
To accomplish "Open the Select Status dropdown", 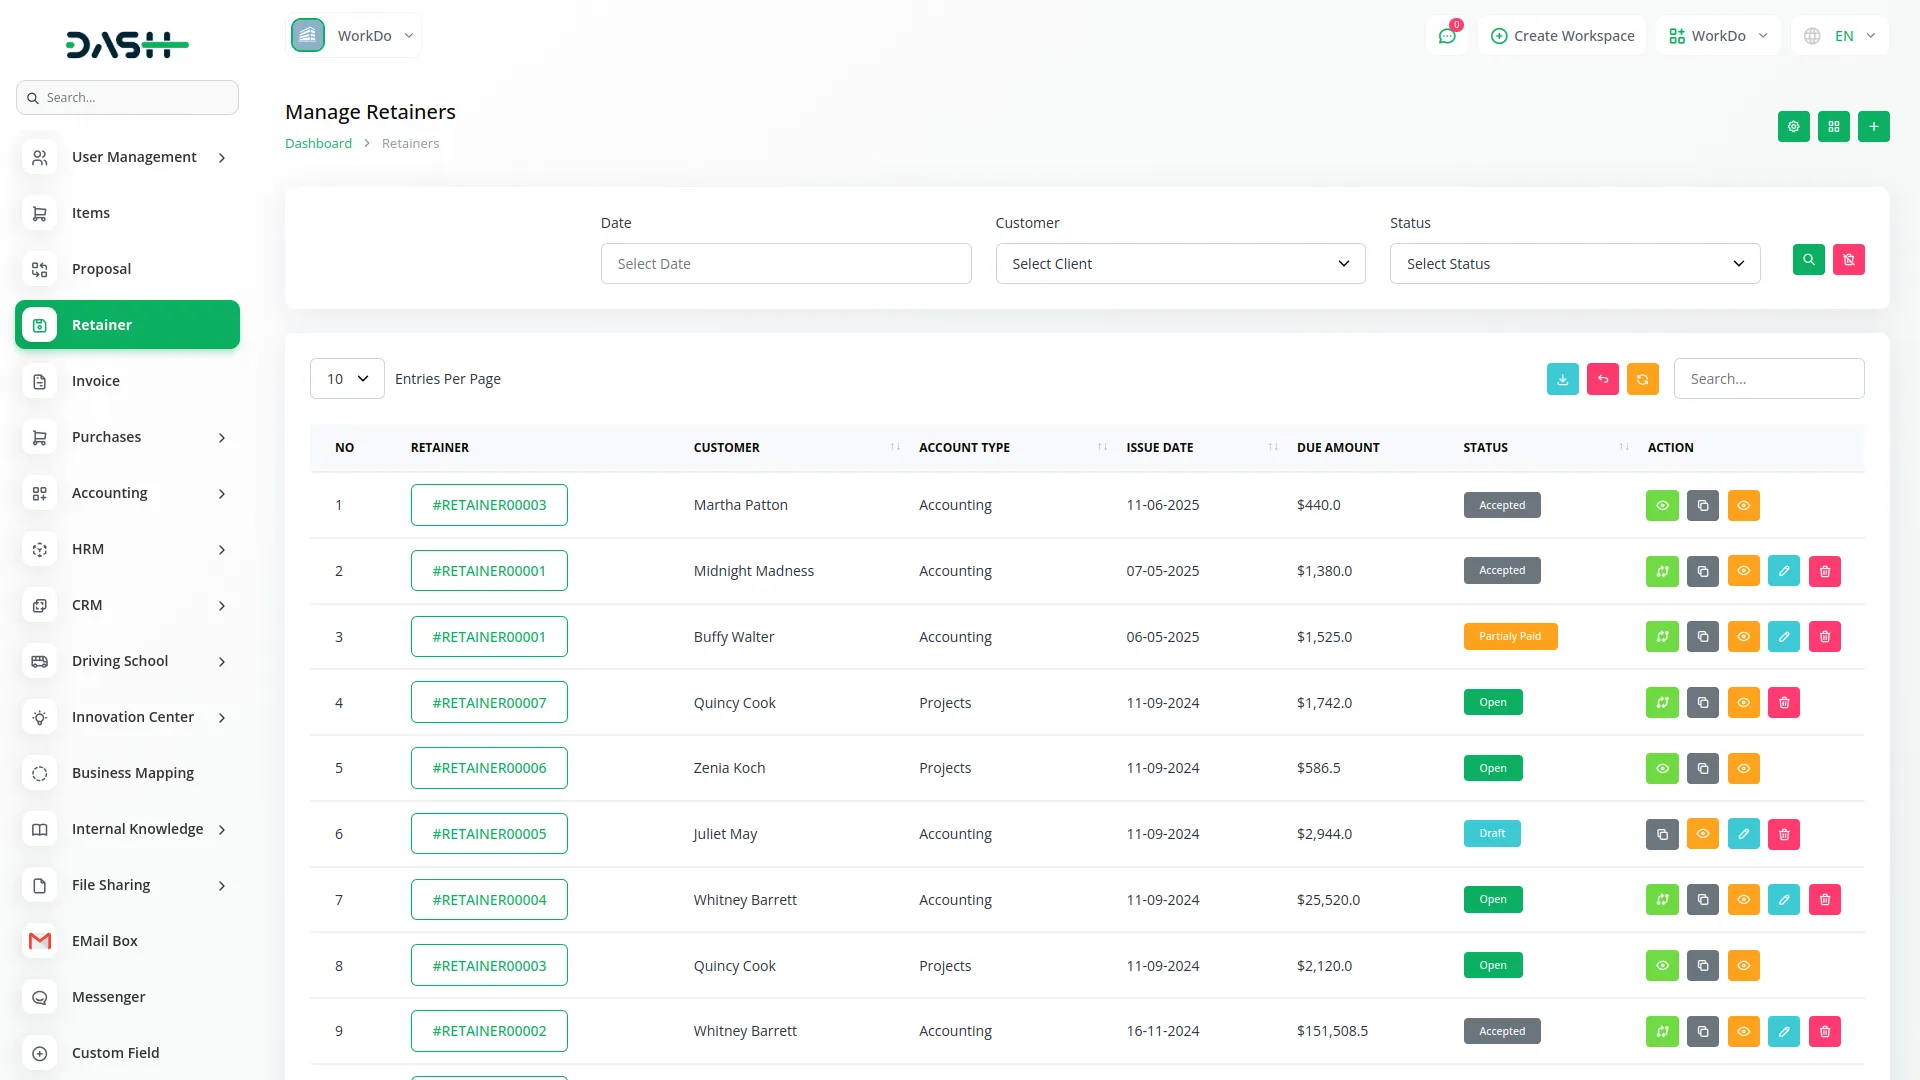I will click(x=1574, y=264).
